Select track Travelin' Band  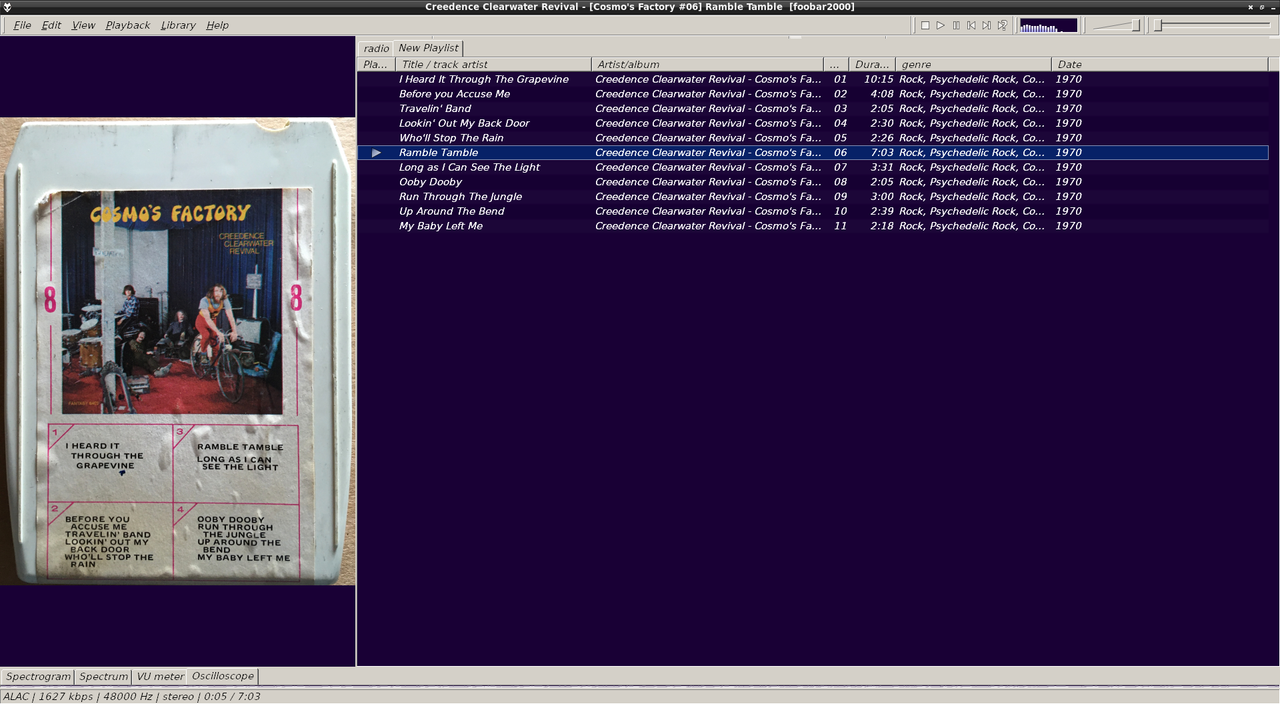813,109
